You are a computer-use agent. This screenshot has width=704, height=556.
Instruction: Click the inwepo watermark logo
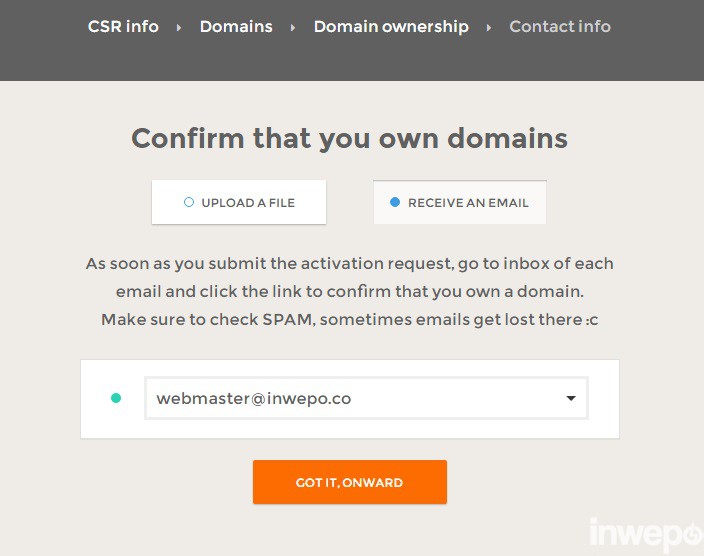tap(645, 534)
